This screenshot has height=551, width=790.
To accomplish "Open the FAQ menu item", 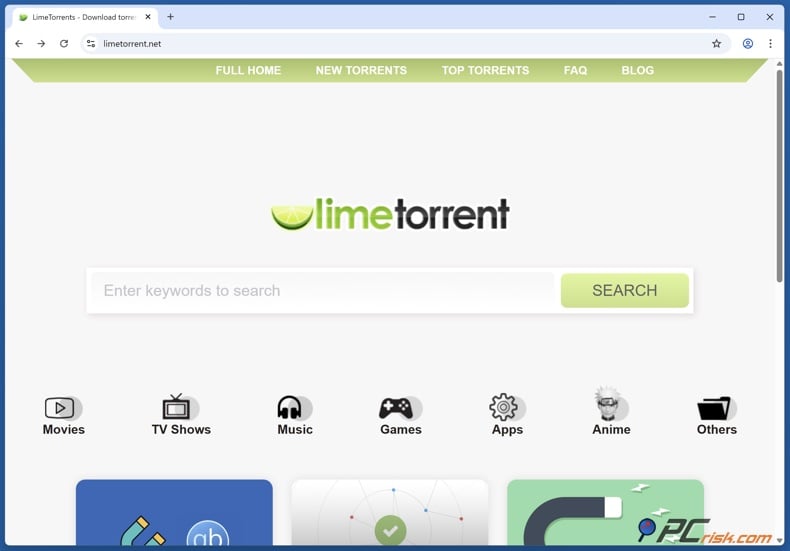I will tap(575, 71).
